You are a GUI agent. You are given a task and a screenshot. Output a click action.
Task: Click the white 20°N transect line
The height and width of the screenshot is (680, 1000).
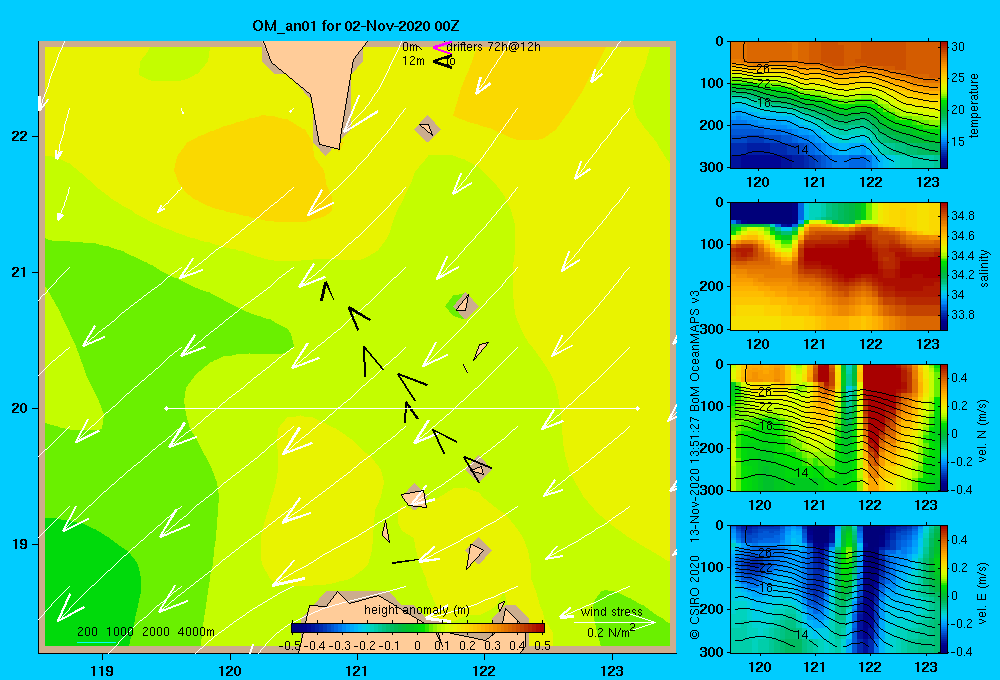click(x=402, y=408)
